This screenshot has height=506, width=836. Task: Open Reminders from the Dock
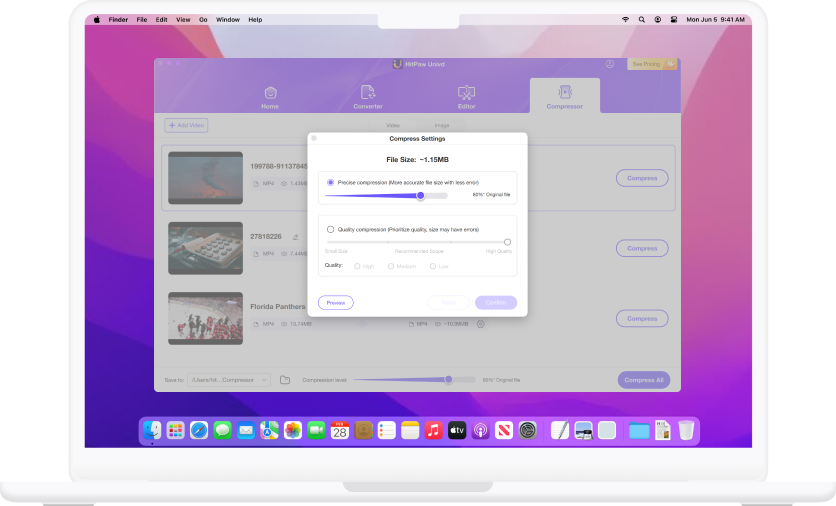tap(387, 430)
